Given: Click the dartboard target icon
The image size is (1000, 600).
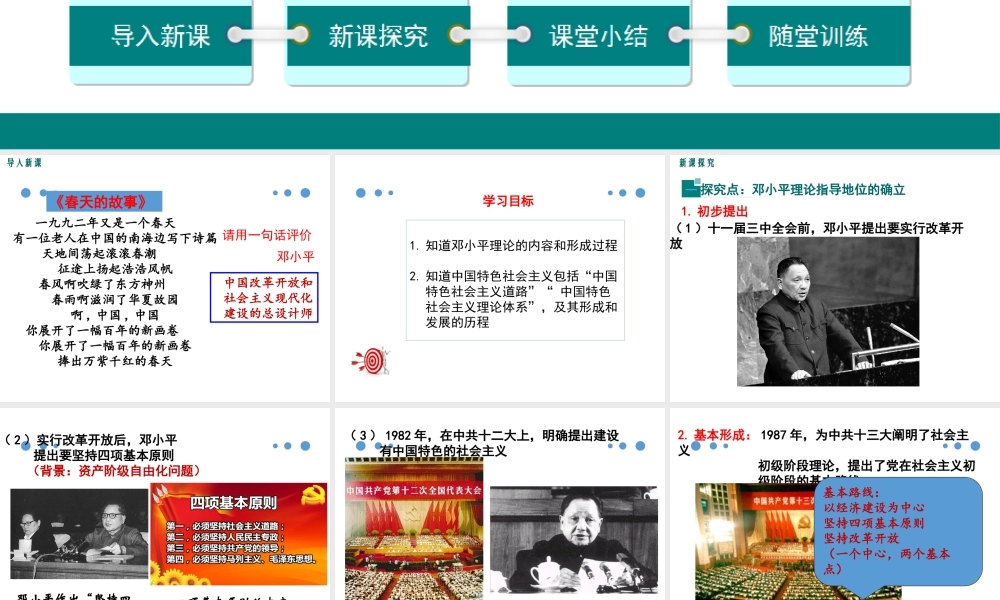Looking at the screenshot, I should (372, 359).
